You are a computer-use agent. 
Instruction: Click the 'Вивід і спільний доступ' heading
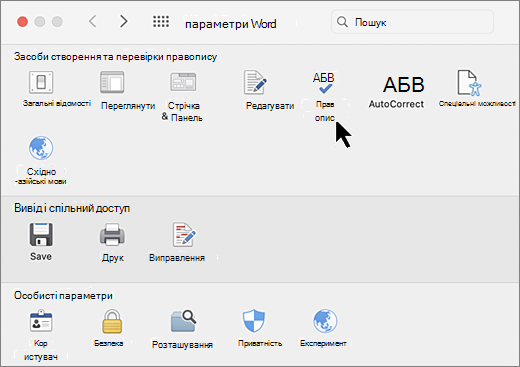[72, 208]
